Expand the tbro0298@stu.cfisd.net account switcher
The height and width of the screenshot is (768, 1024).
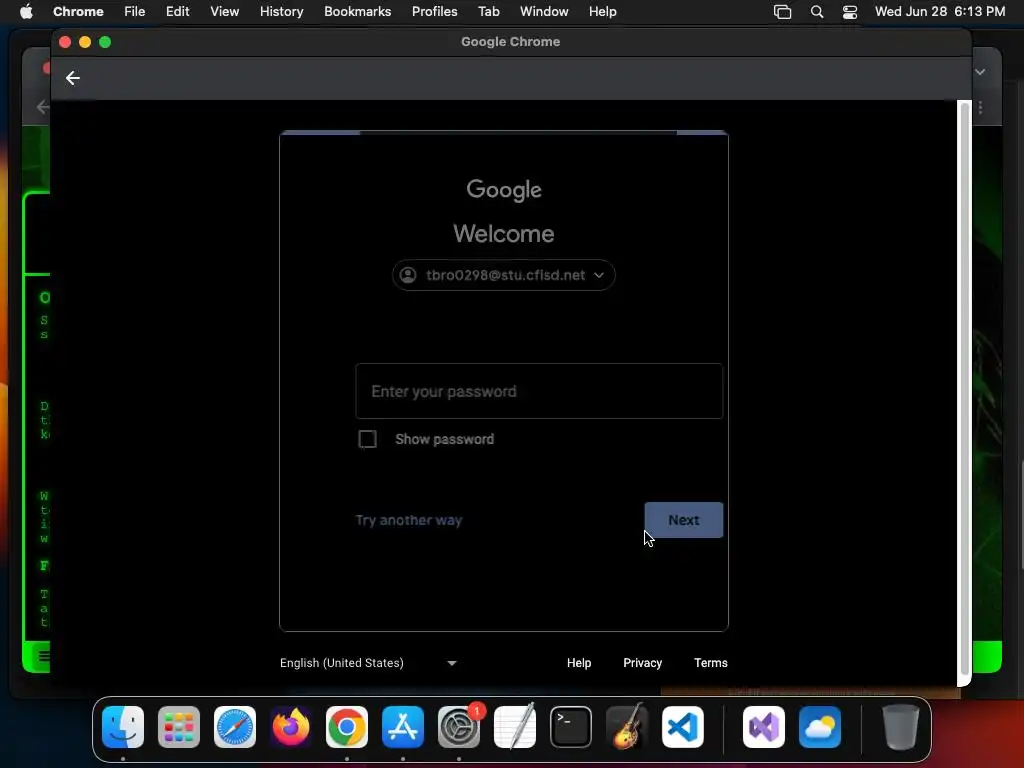click(504, 275)
